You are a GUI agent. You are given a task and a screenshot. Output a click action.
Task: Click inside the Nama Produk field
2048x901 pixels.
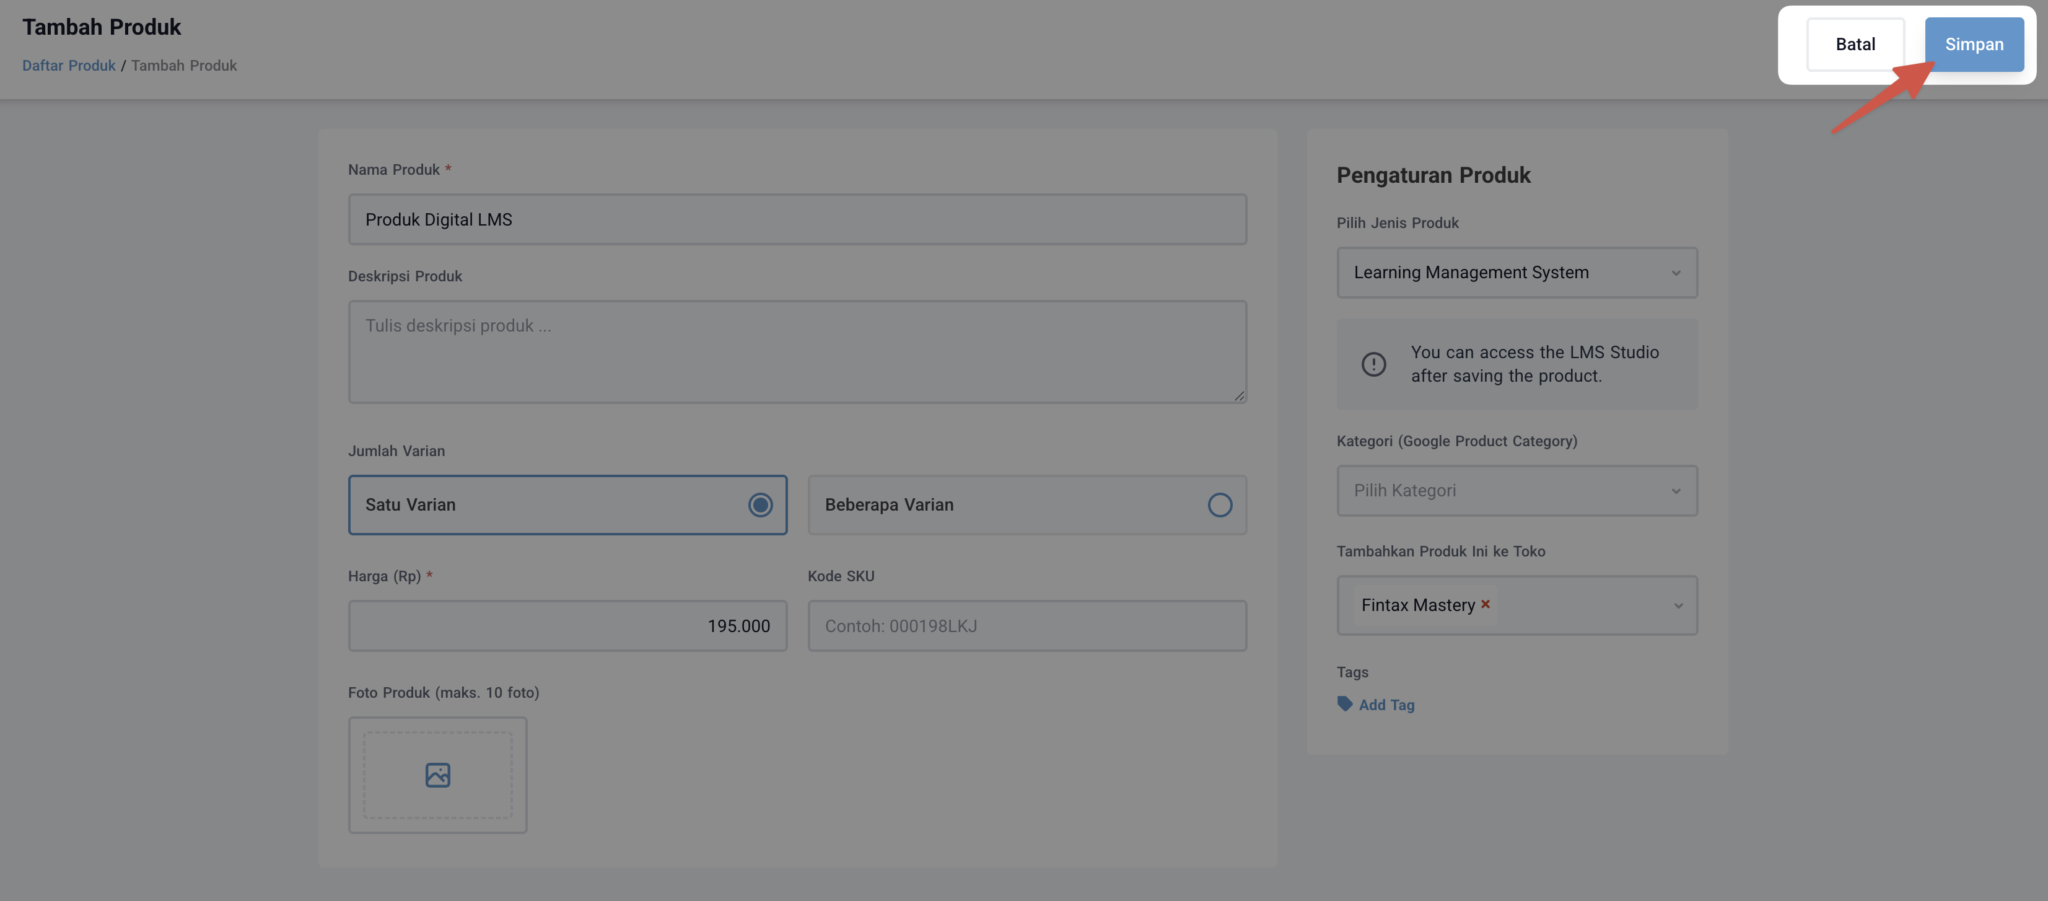pos(797,219)
